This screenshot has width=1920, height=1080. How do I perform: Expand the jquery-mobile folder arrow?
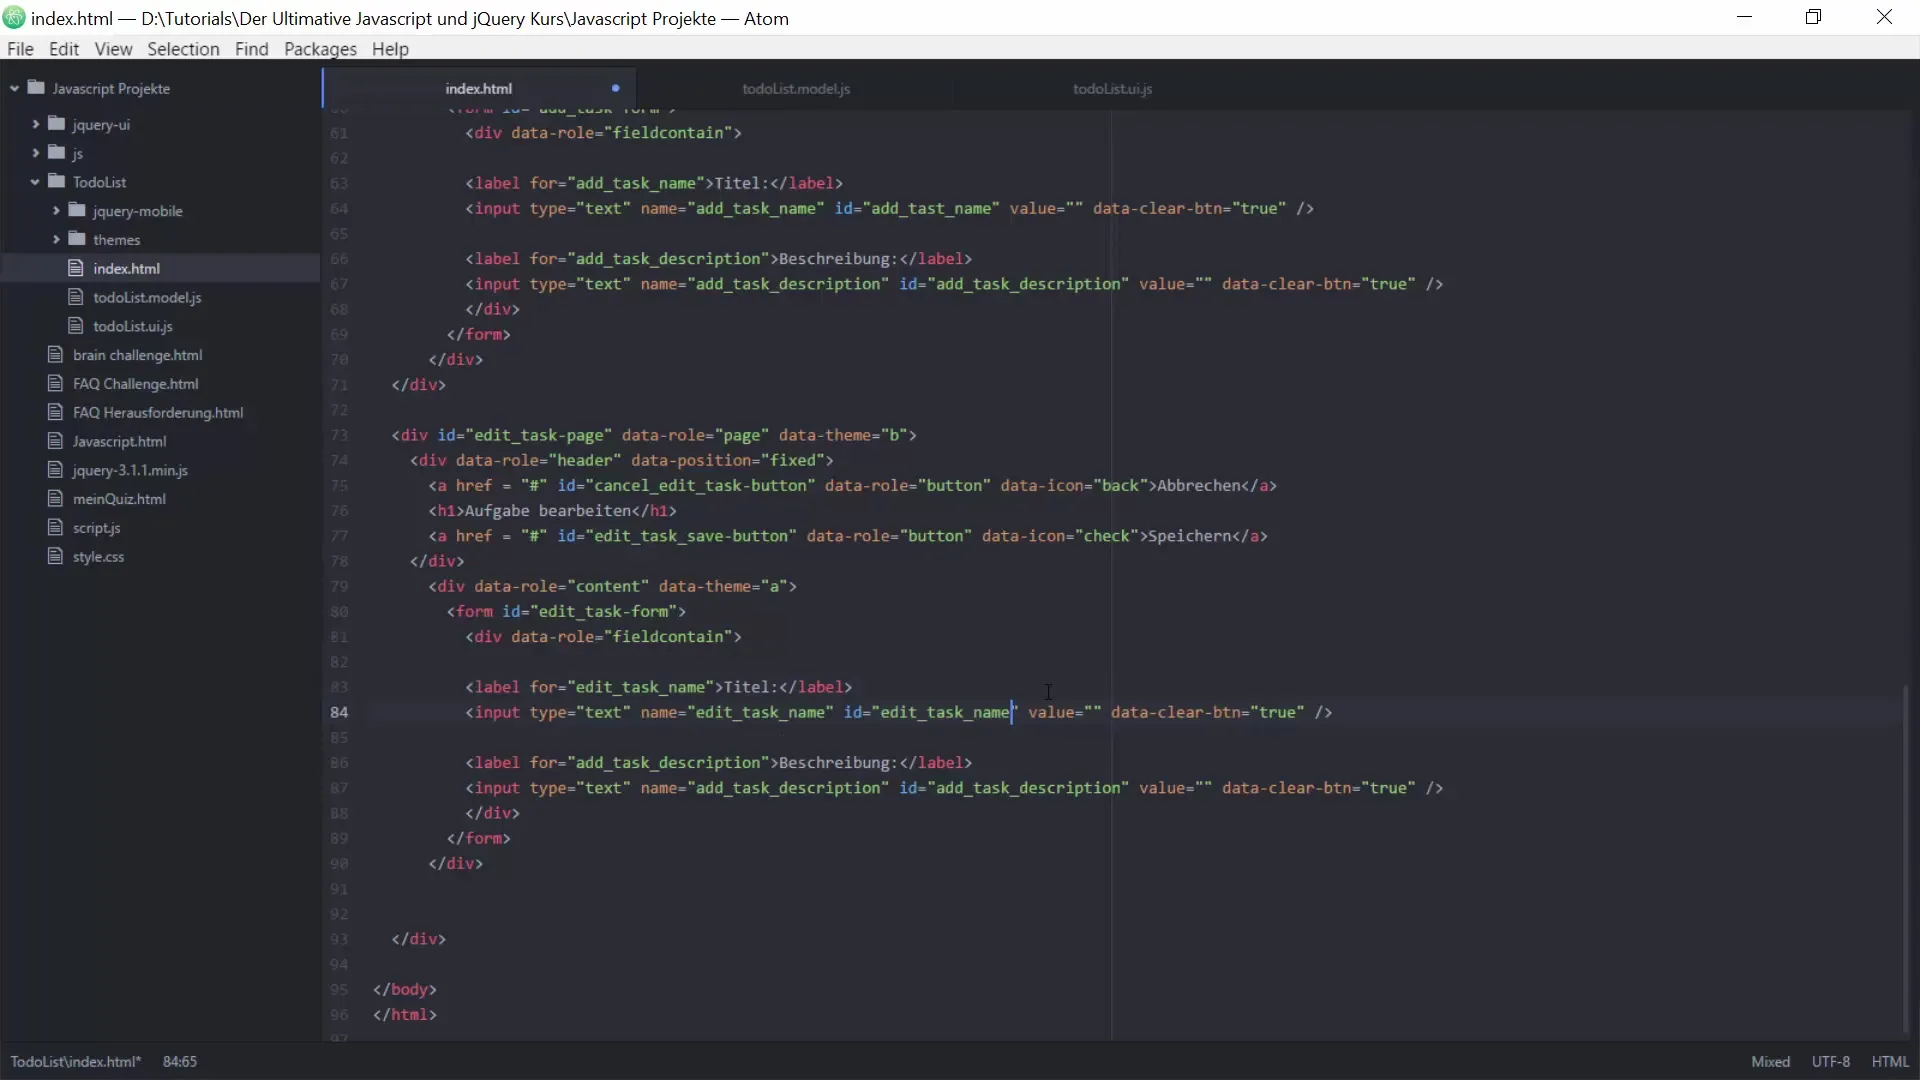pos(56,211)
